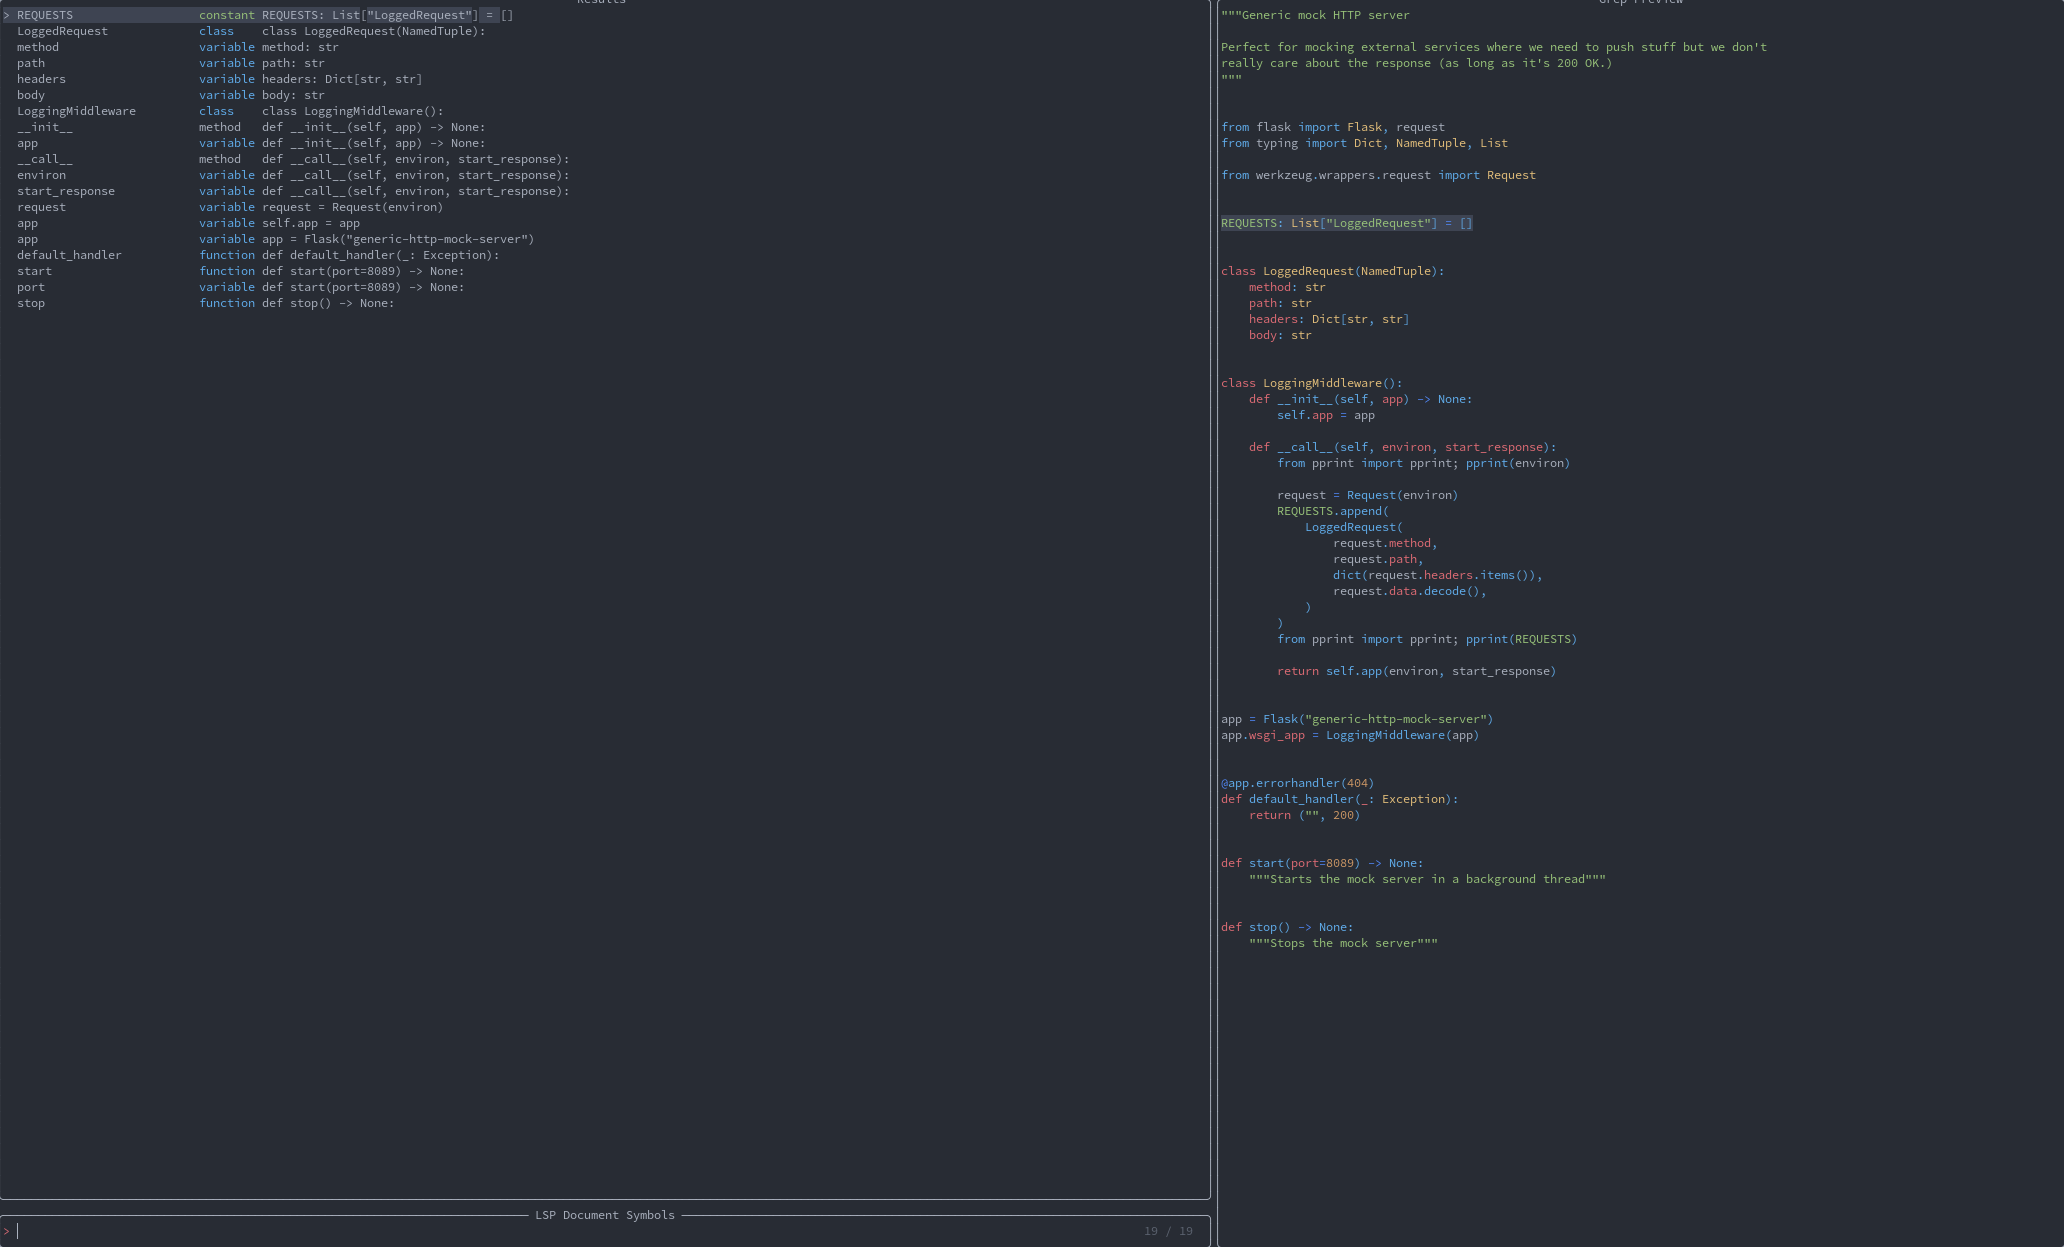Screen dimensions: 2064x1247
Task: Click the 19 / 19 match counter
Action: (1167, 1230)
